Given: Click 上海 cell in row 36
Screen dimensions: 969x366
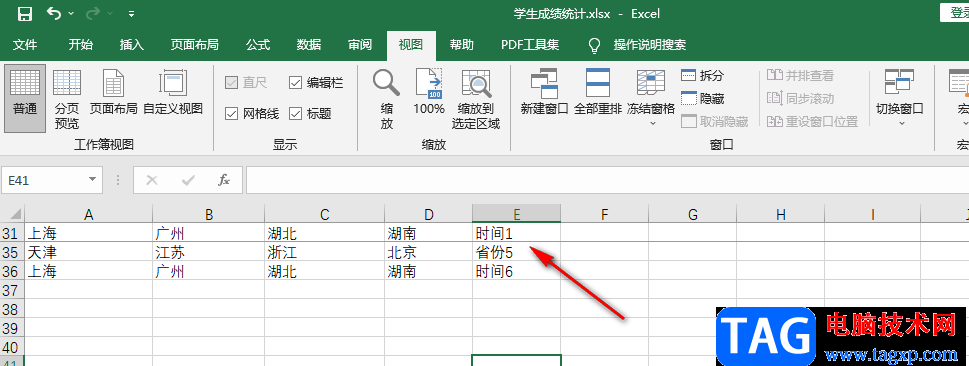Looking at the screenshot, I should pyautogui.click(x=88, y=271).
